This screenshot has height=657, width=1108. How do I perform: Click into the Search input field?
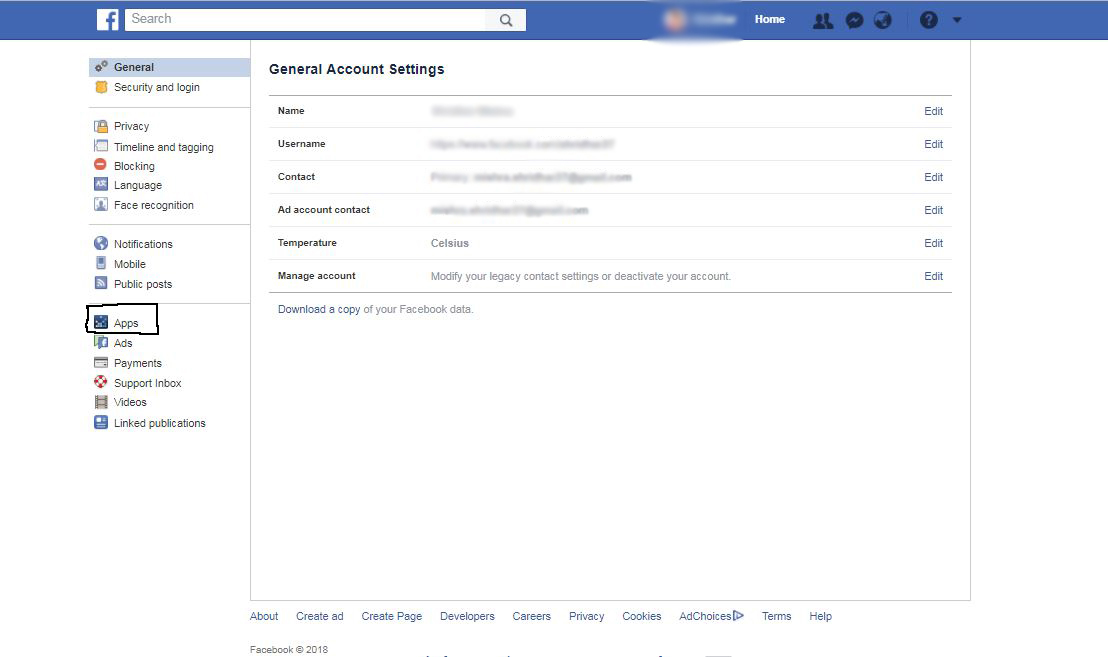pos(305,19)
